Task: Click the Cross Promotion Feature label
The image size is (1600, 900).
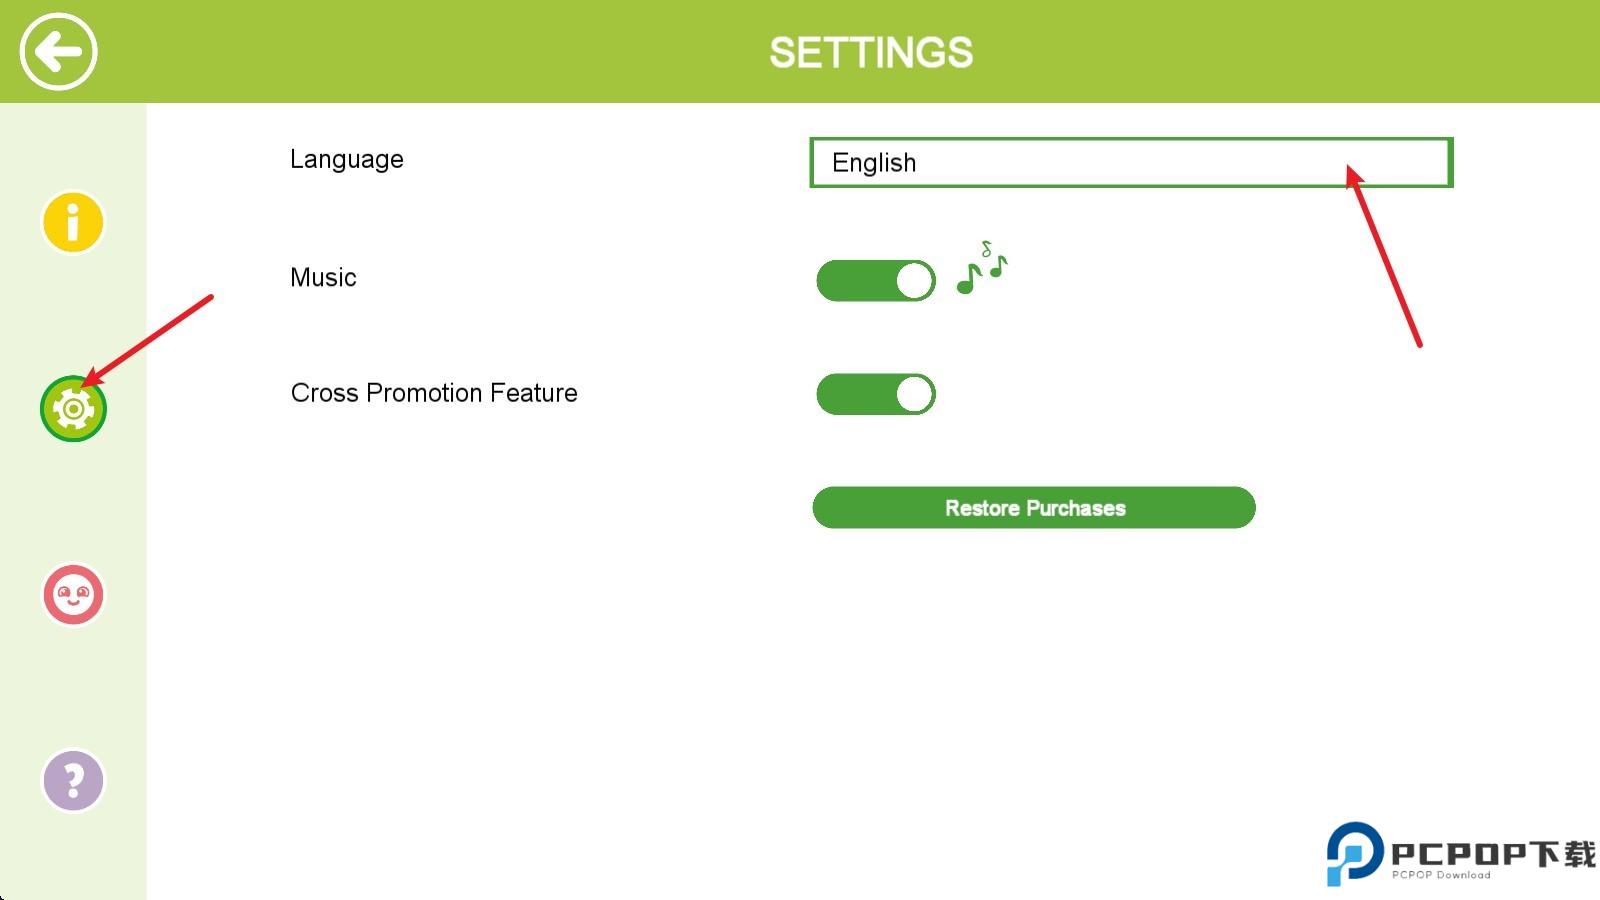Action: [434, 393]
